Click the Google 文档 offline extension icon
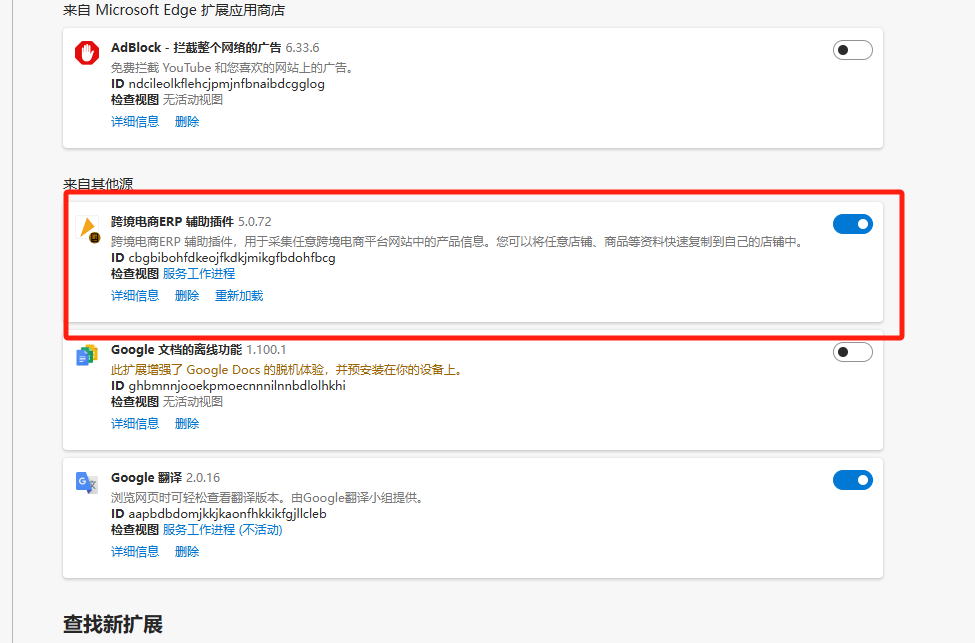This screenshot has height=643, width=975. pos(87,355)
